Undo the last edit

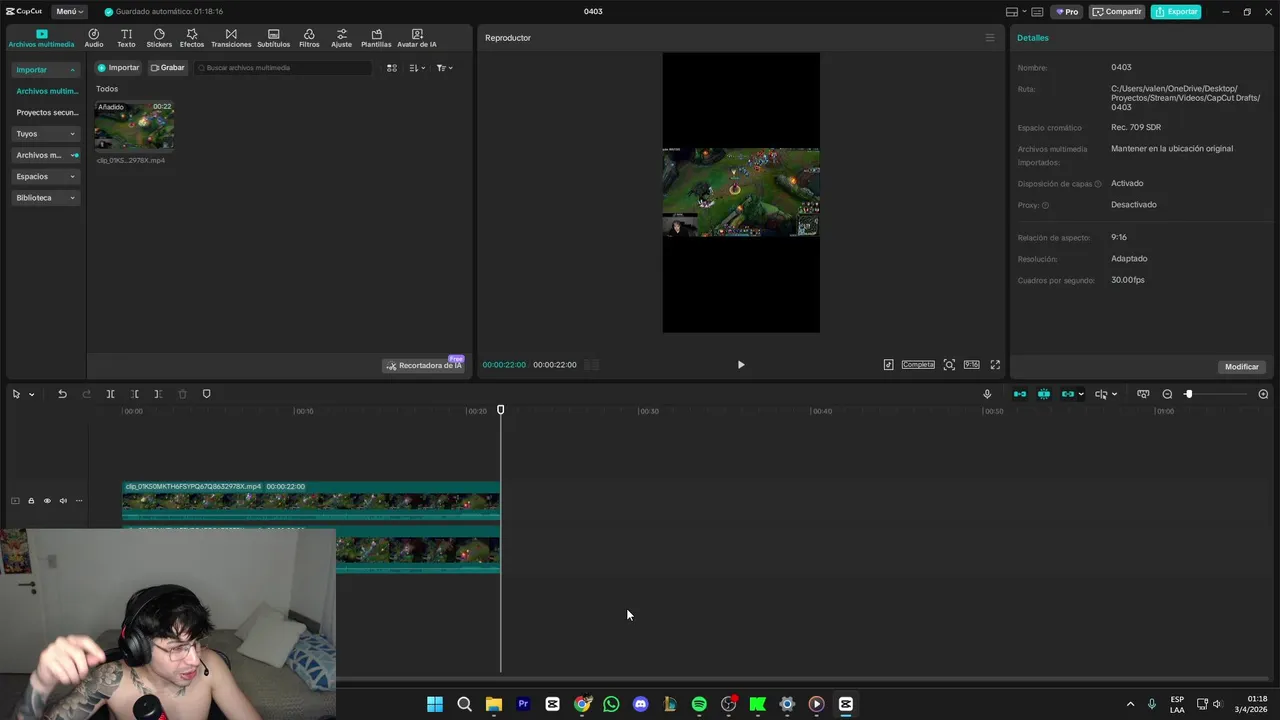(x=62, y=394)
